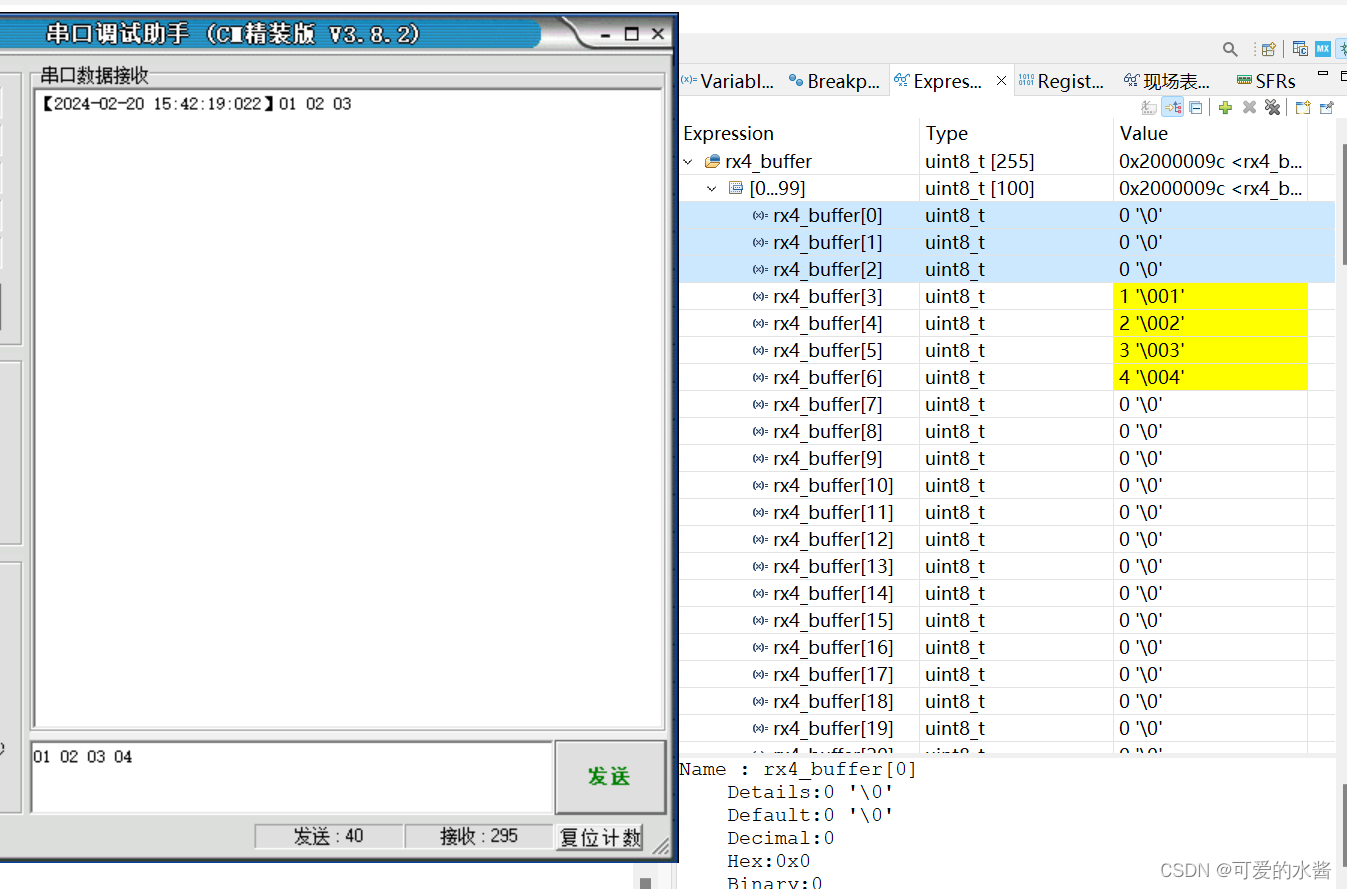Click the 复位计数 reset count button
This screenshot has height=889, width=1347.
pos(599,837)
